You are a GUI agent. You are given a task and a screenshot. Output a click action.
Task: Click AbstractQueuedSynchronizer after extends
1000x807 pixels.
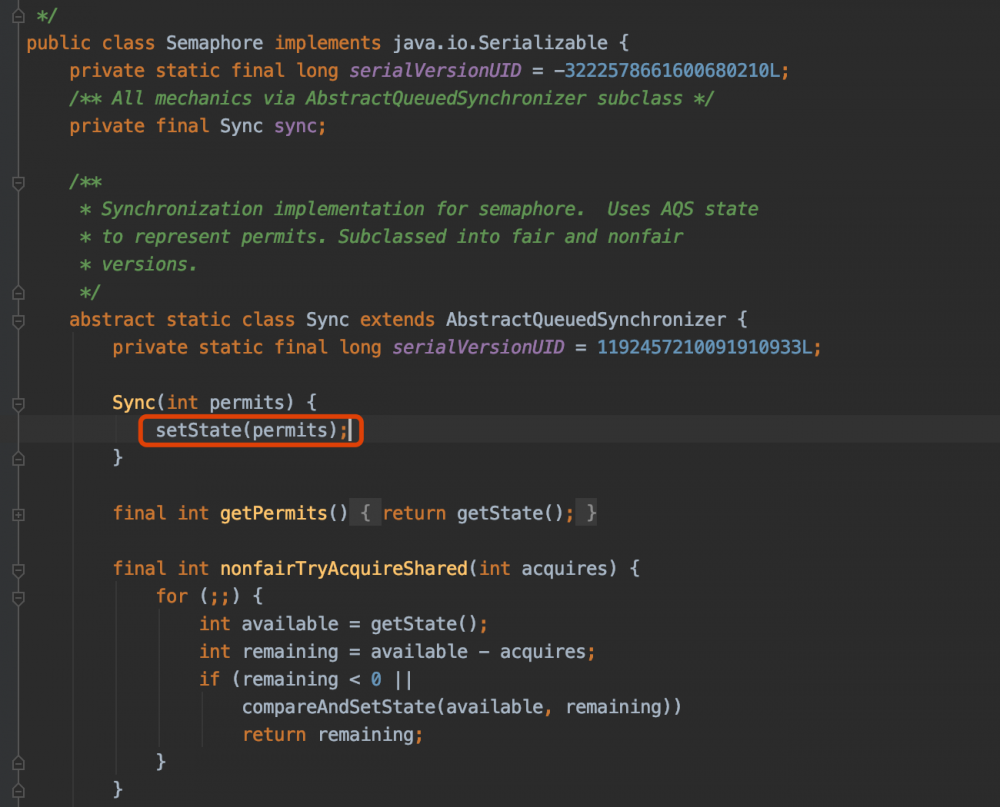[585, 319]
